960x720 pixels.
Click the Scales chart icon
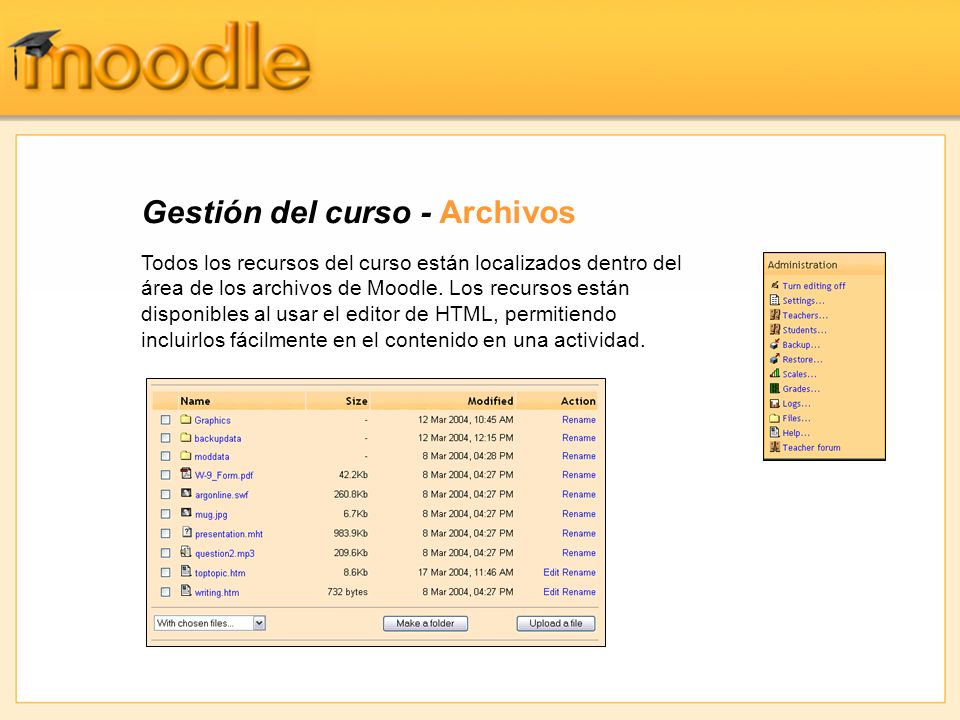tap(774, 373)
